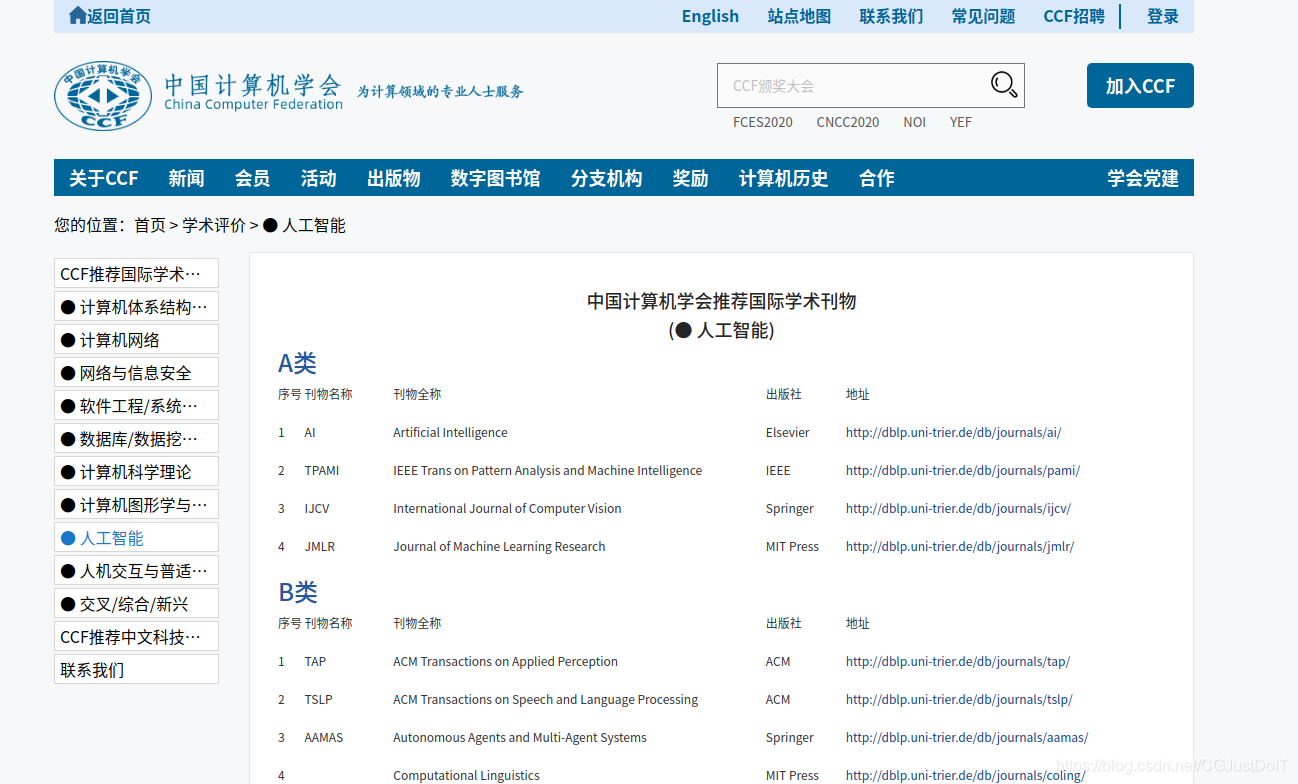Open the dblp journals/jmlr/ URL
The height and width of the screenshot is (784, 1298).
(960, 547)
